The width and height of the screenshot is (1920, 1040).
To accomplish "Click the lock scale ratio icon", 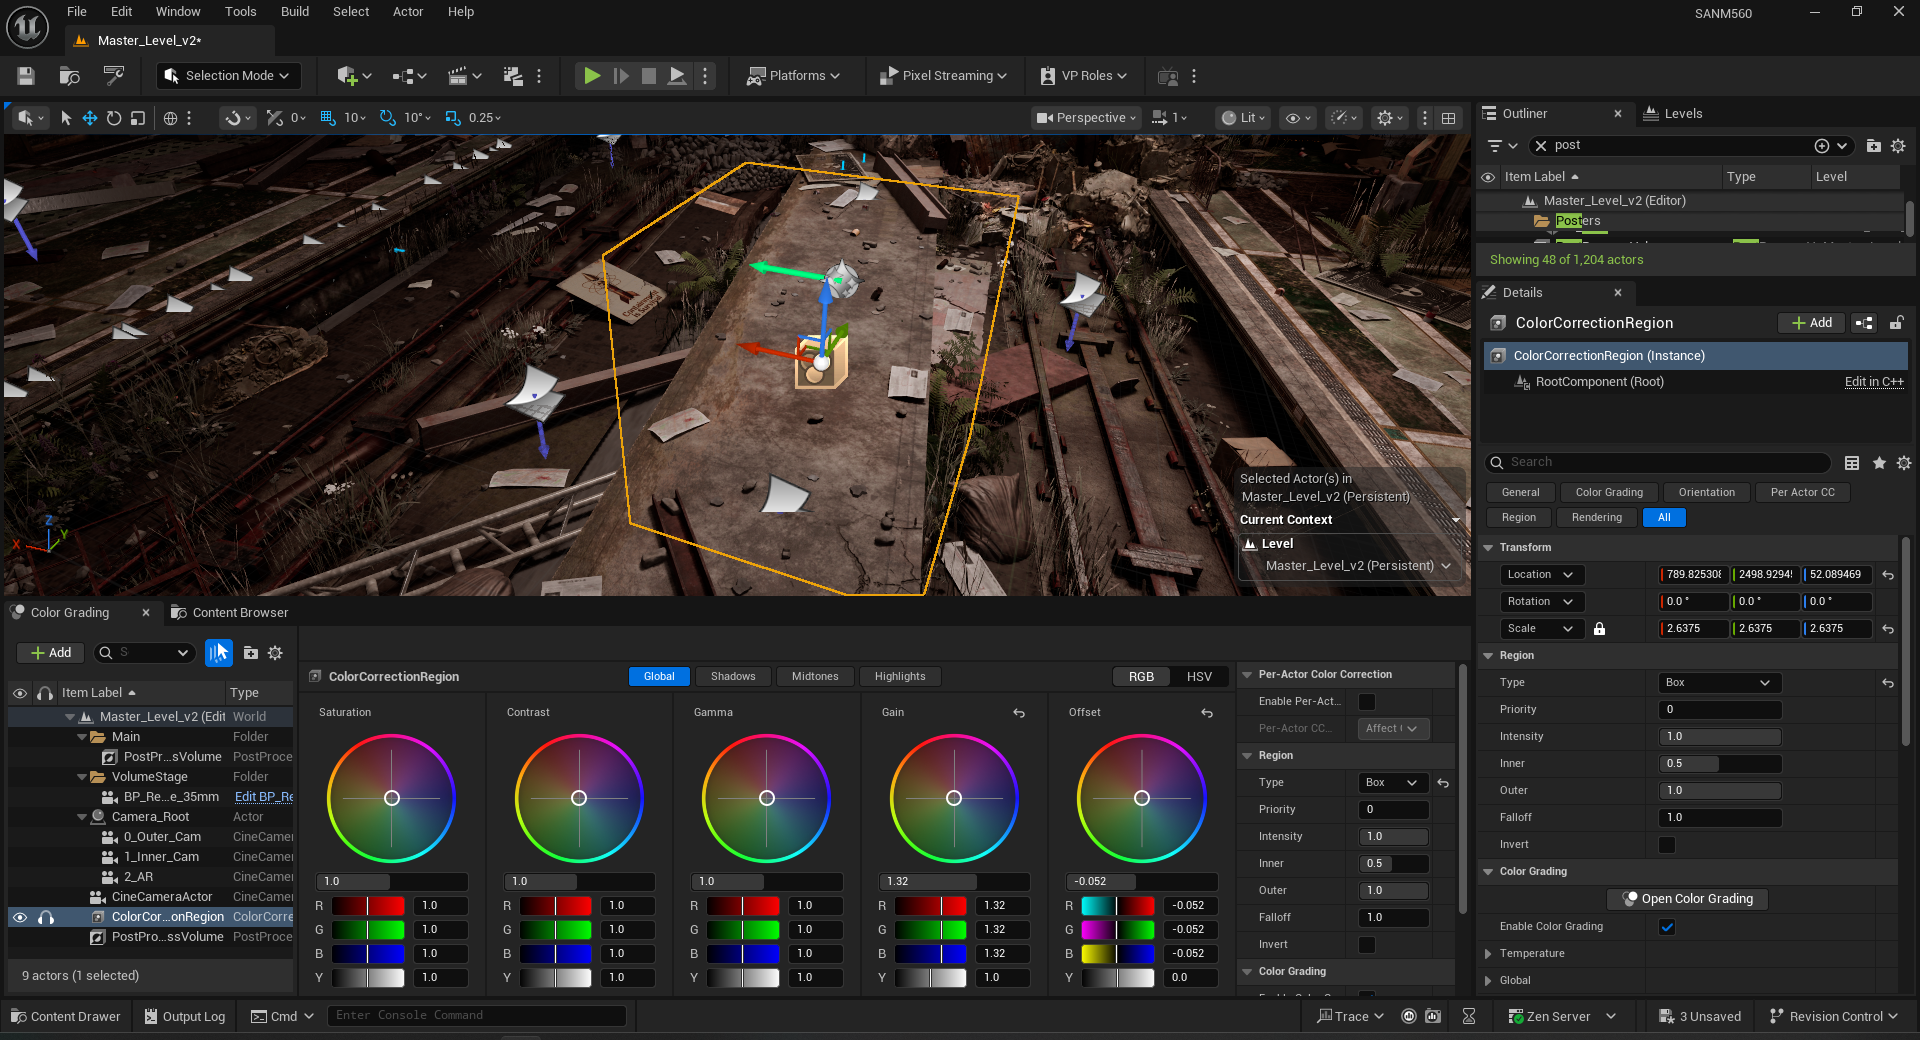I will point(1599,629).
